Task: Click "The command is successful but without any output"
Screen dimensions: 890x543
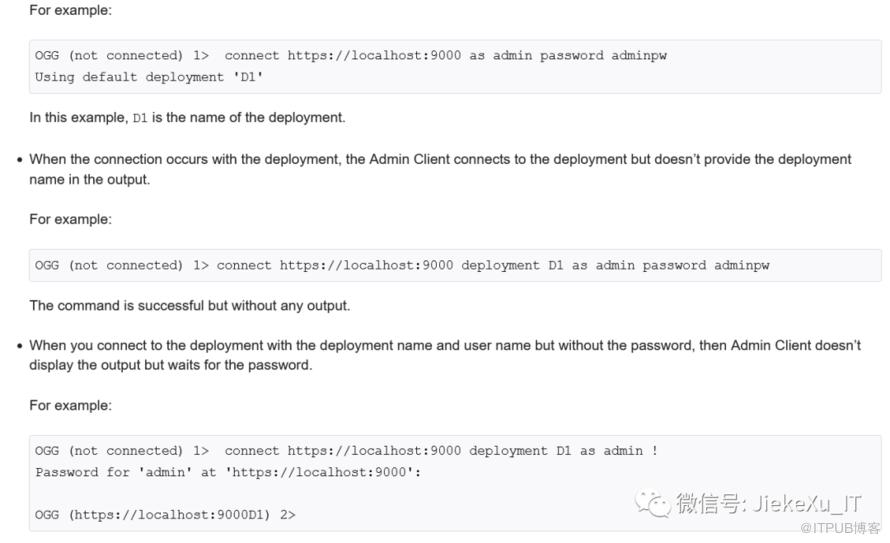Action: tap(189, 306)
